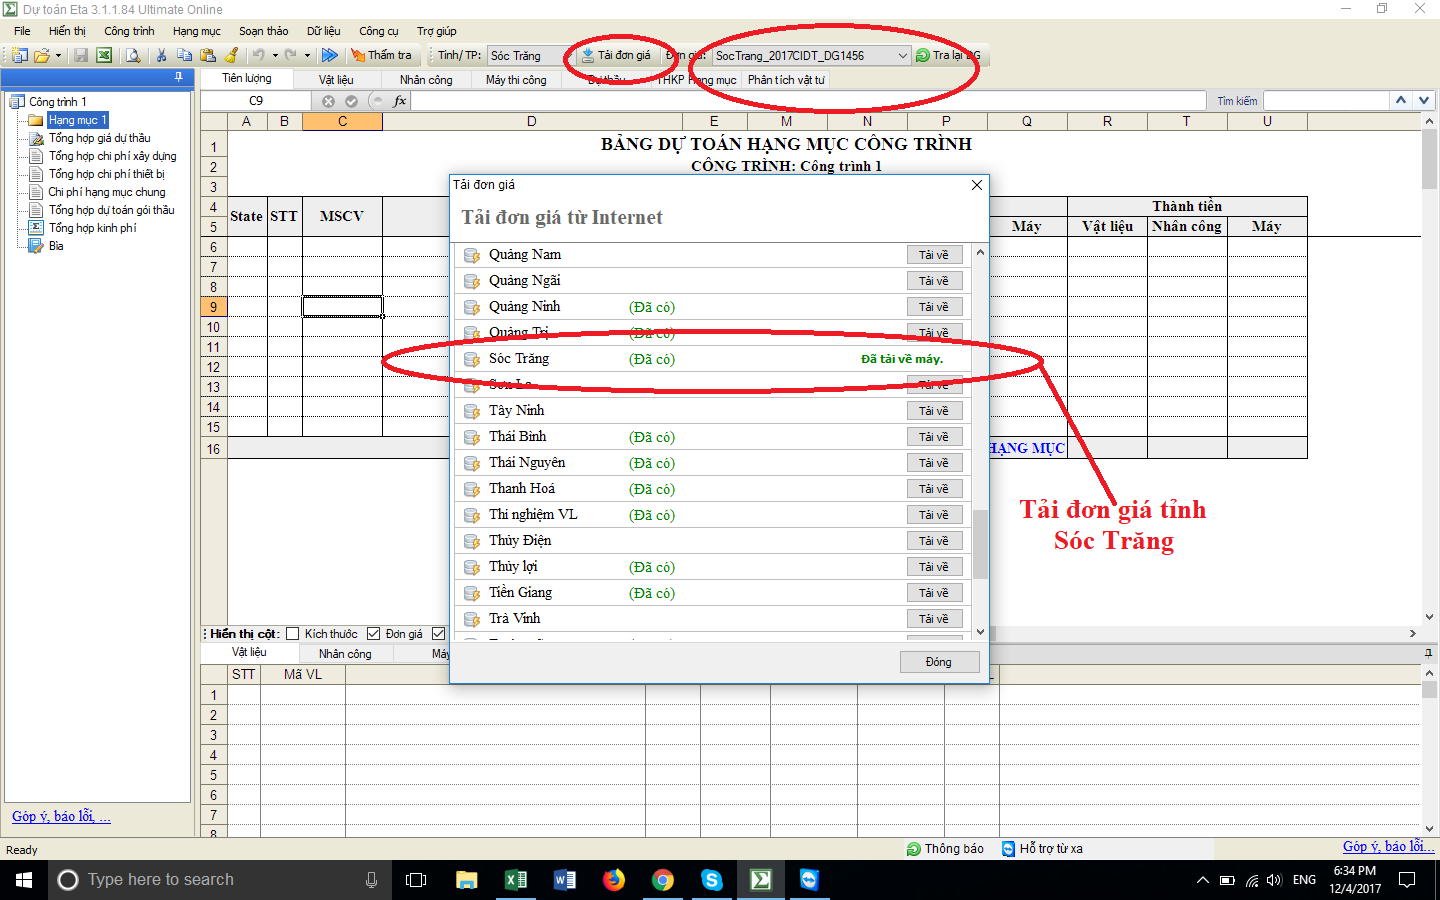Image resolution: width=1440 pixels, height=900 pixels.
Task: Click the Thẩm tra toolbar button
Action: pos(381,55)
